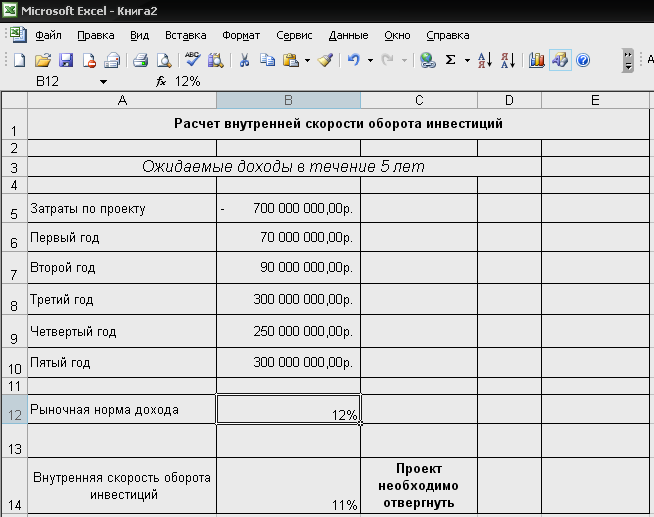Viewport: 654px width, 517px height.
Task: Select the title Расчет внутренней скорости cell
Action: click(x=338, y=124)
